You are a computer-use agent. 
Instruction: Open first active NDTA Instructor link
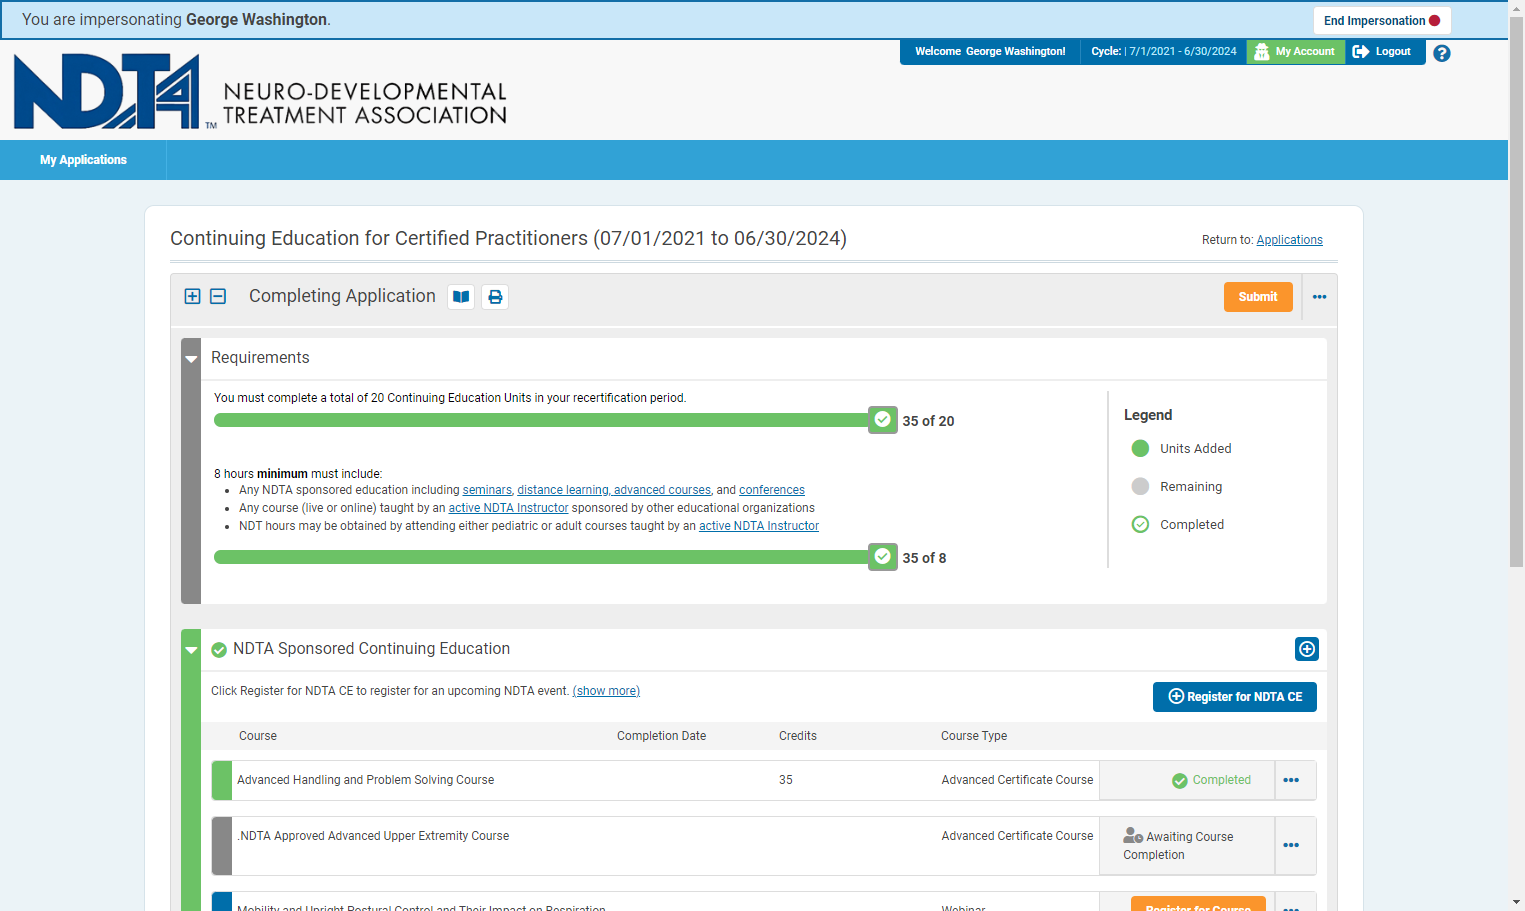click(x=508, y=508)
